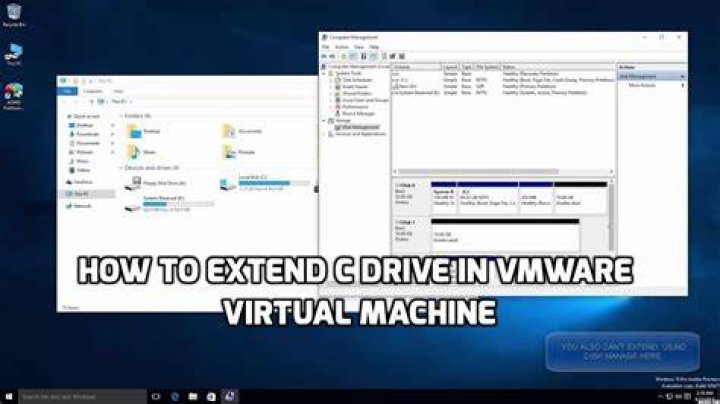Select Task Scheduler in the console tree
The image size is (720, 404).
pyautogui.click(x=354, y=80)
